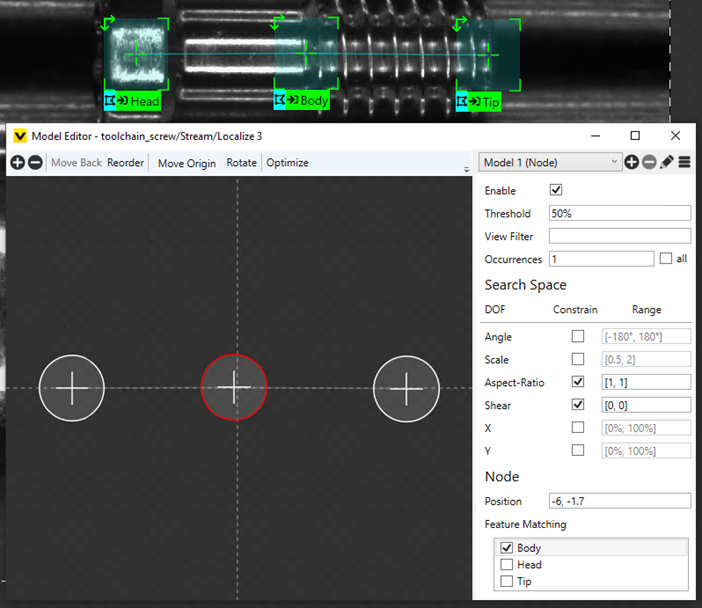
Task: Click the add node plus icon in left toolbar
Action: 18,163
